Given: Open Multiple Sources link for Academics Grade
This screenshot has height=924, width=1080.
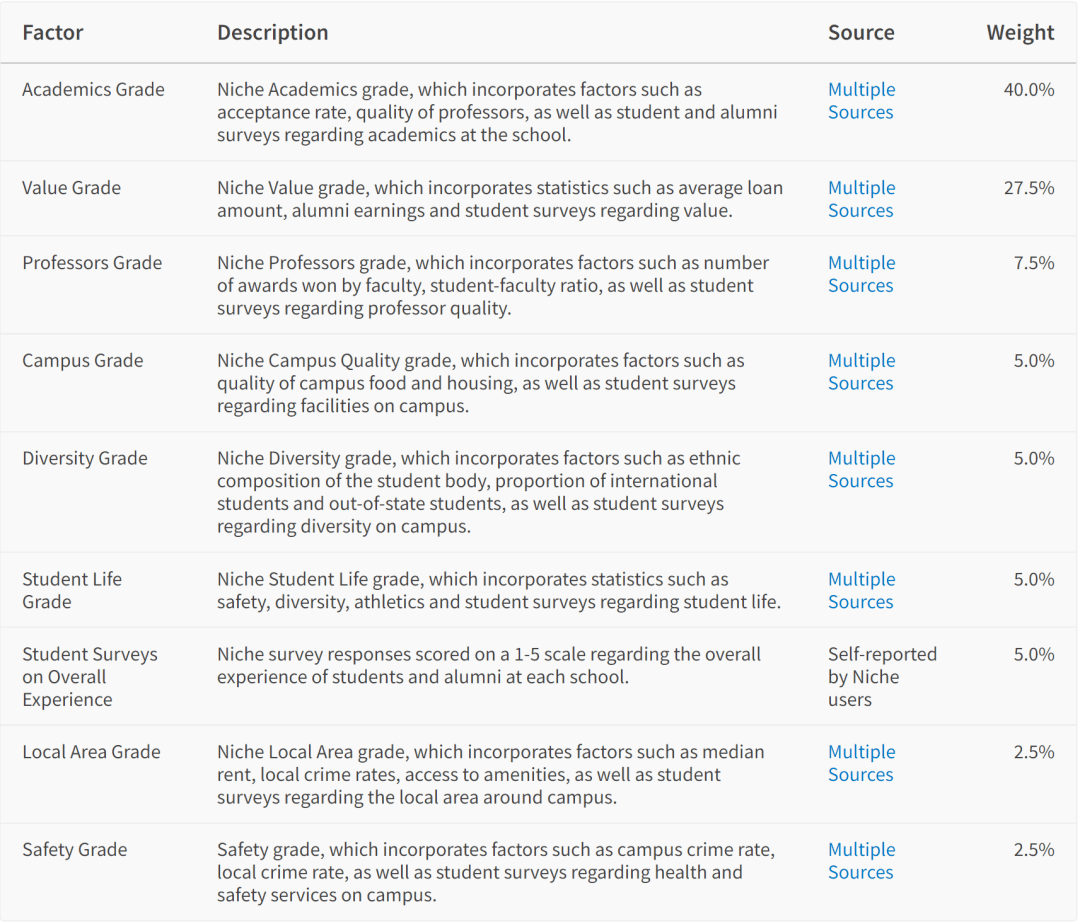Looking at the screenshot, I should click(861, 101).
